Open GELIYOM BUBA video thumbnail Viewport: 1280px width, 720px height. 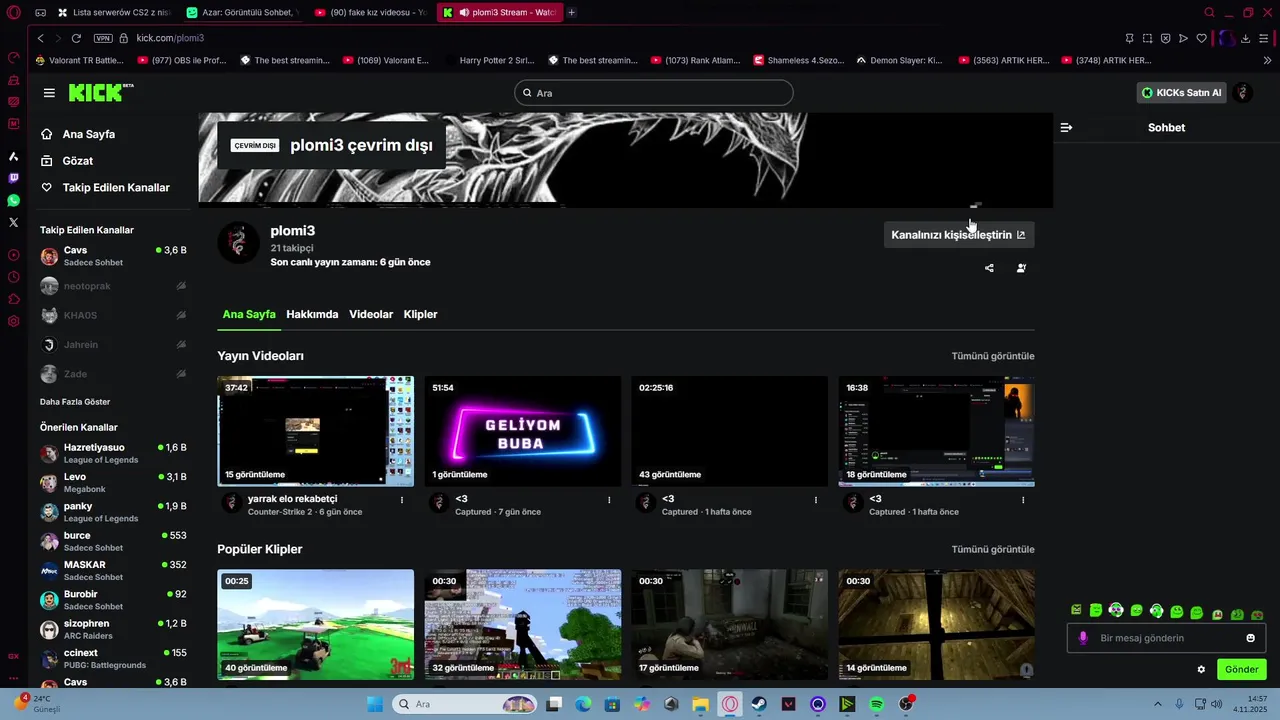click(523, 432)
